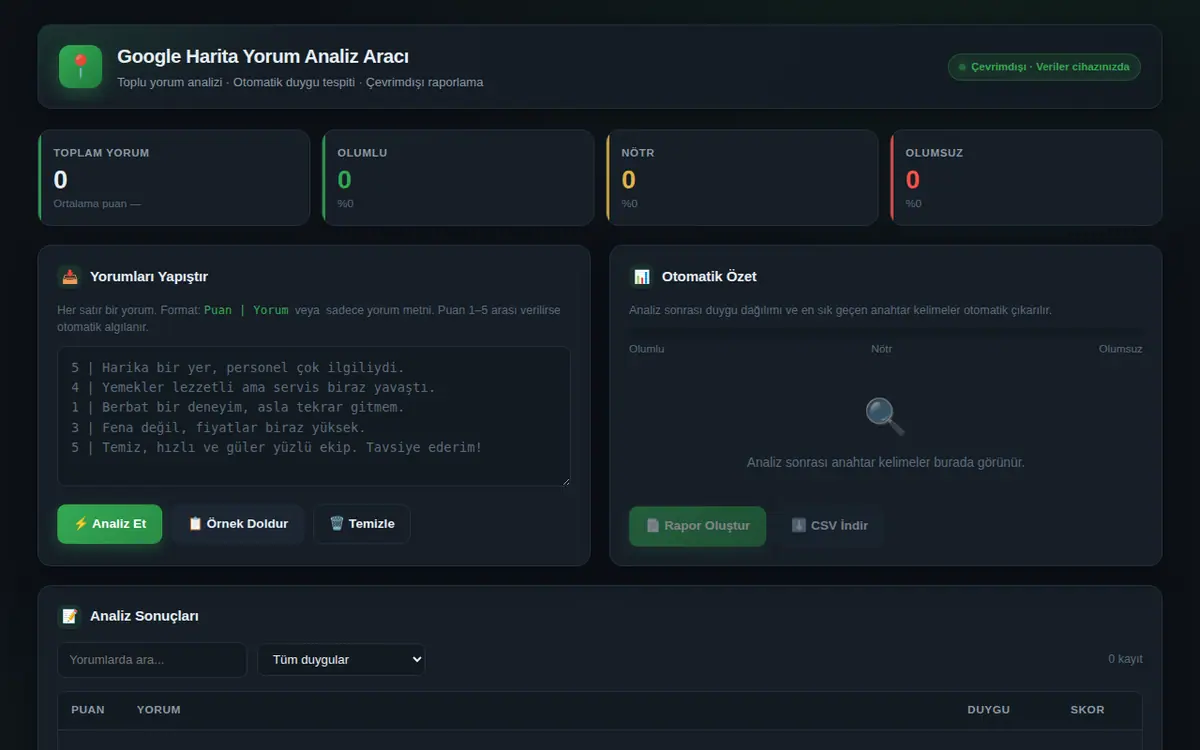Focus the Yorumlarda ara search field
The image size is (1200, 750).
click(152, 660)
